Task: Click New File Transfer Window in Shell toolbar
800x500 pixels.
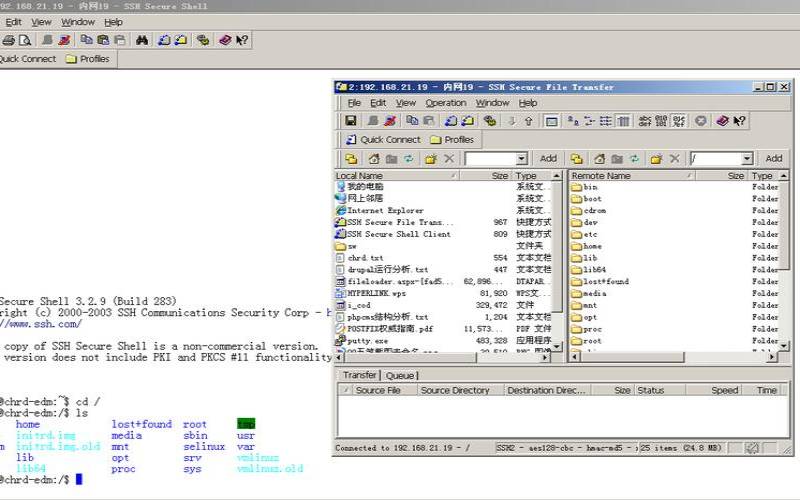Action: click(x=181, y=40)
